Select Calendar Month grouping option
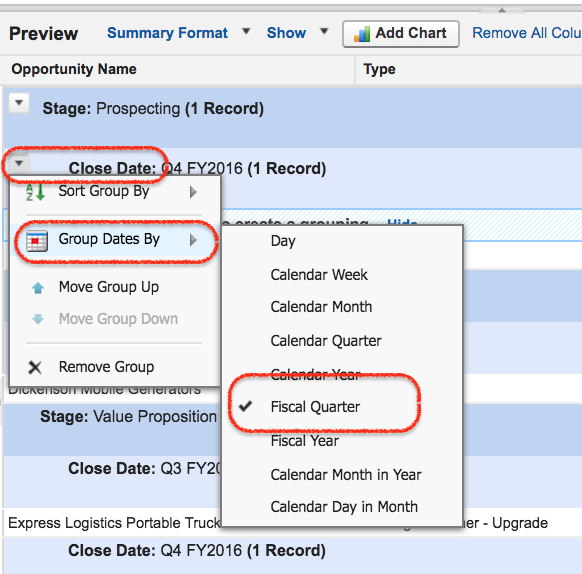This screenshot has height=574, width=582. coord(321,307)
